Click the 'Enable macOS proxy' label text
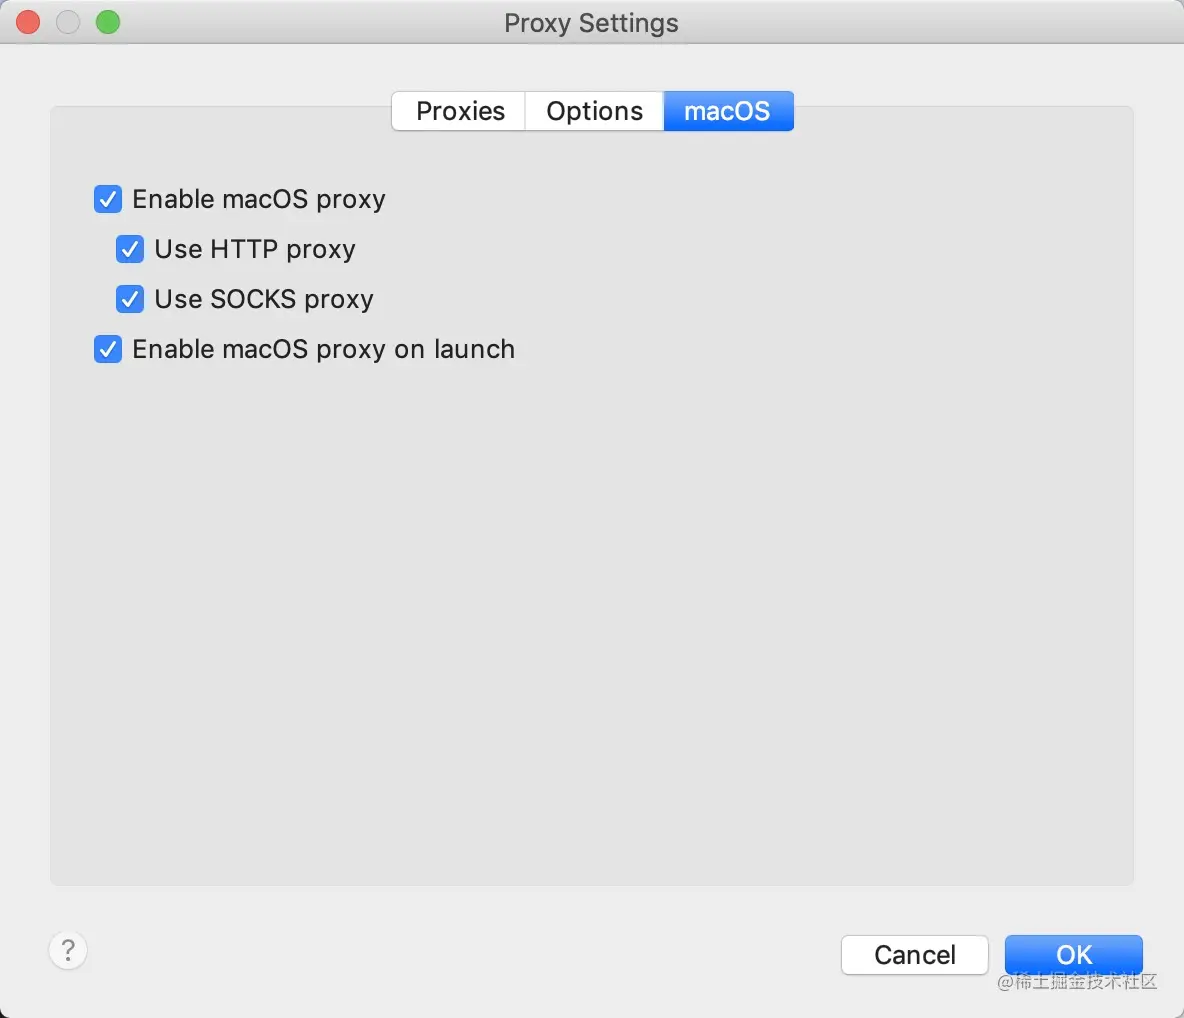 (x=259, y=199)
